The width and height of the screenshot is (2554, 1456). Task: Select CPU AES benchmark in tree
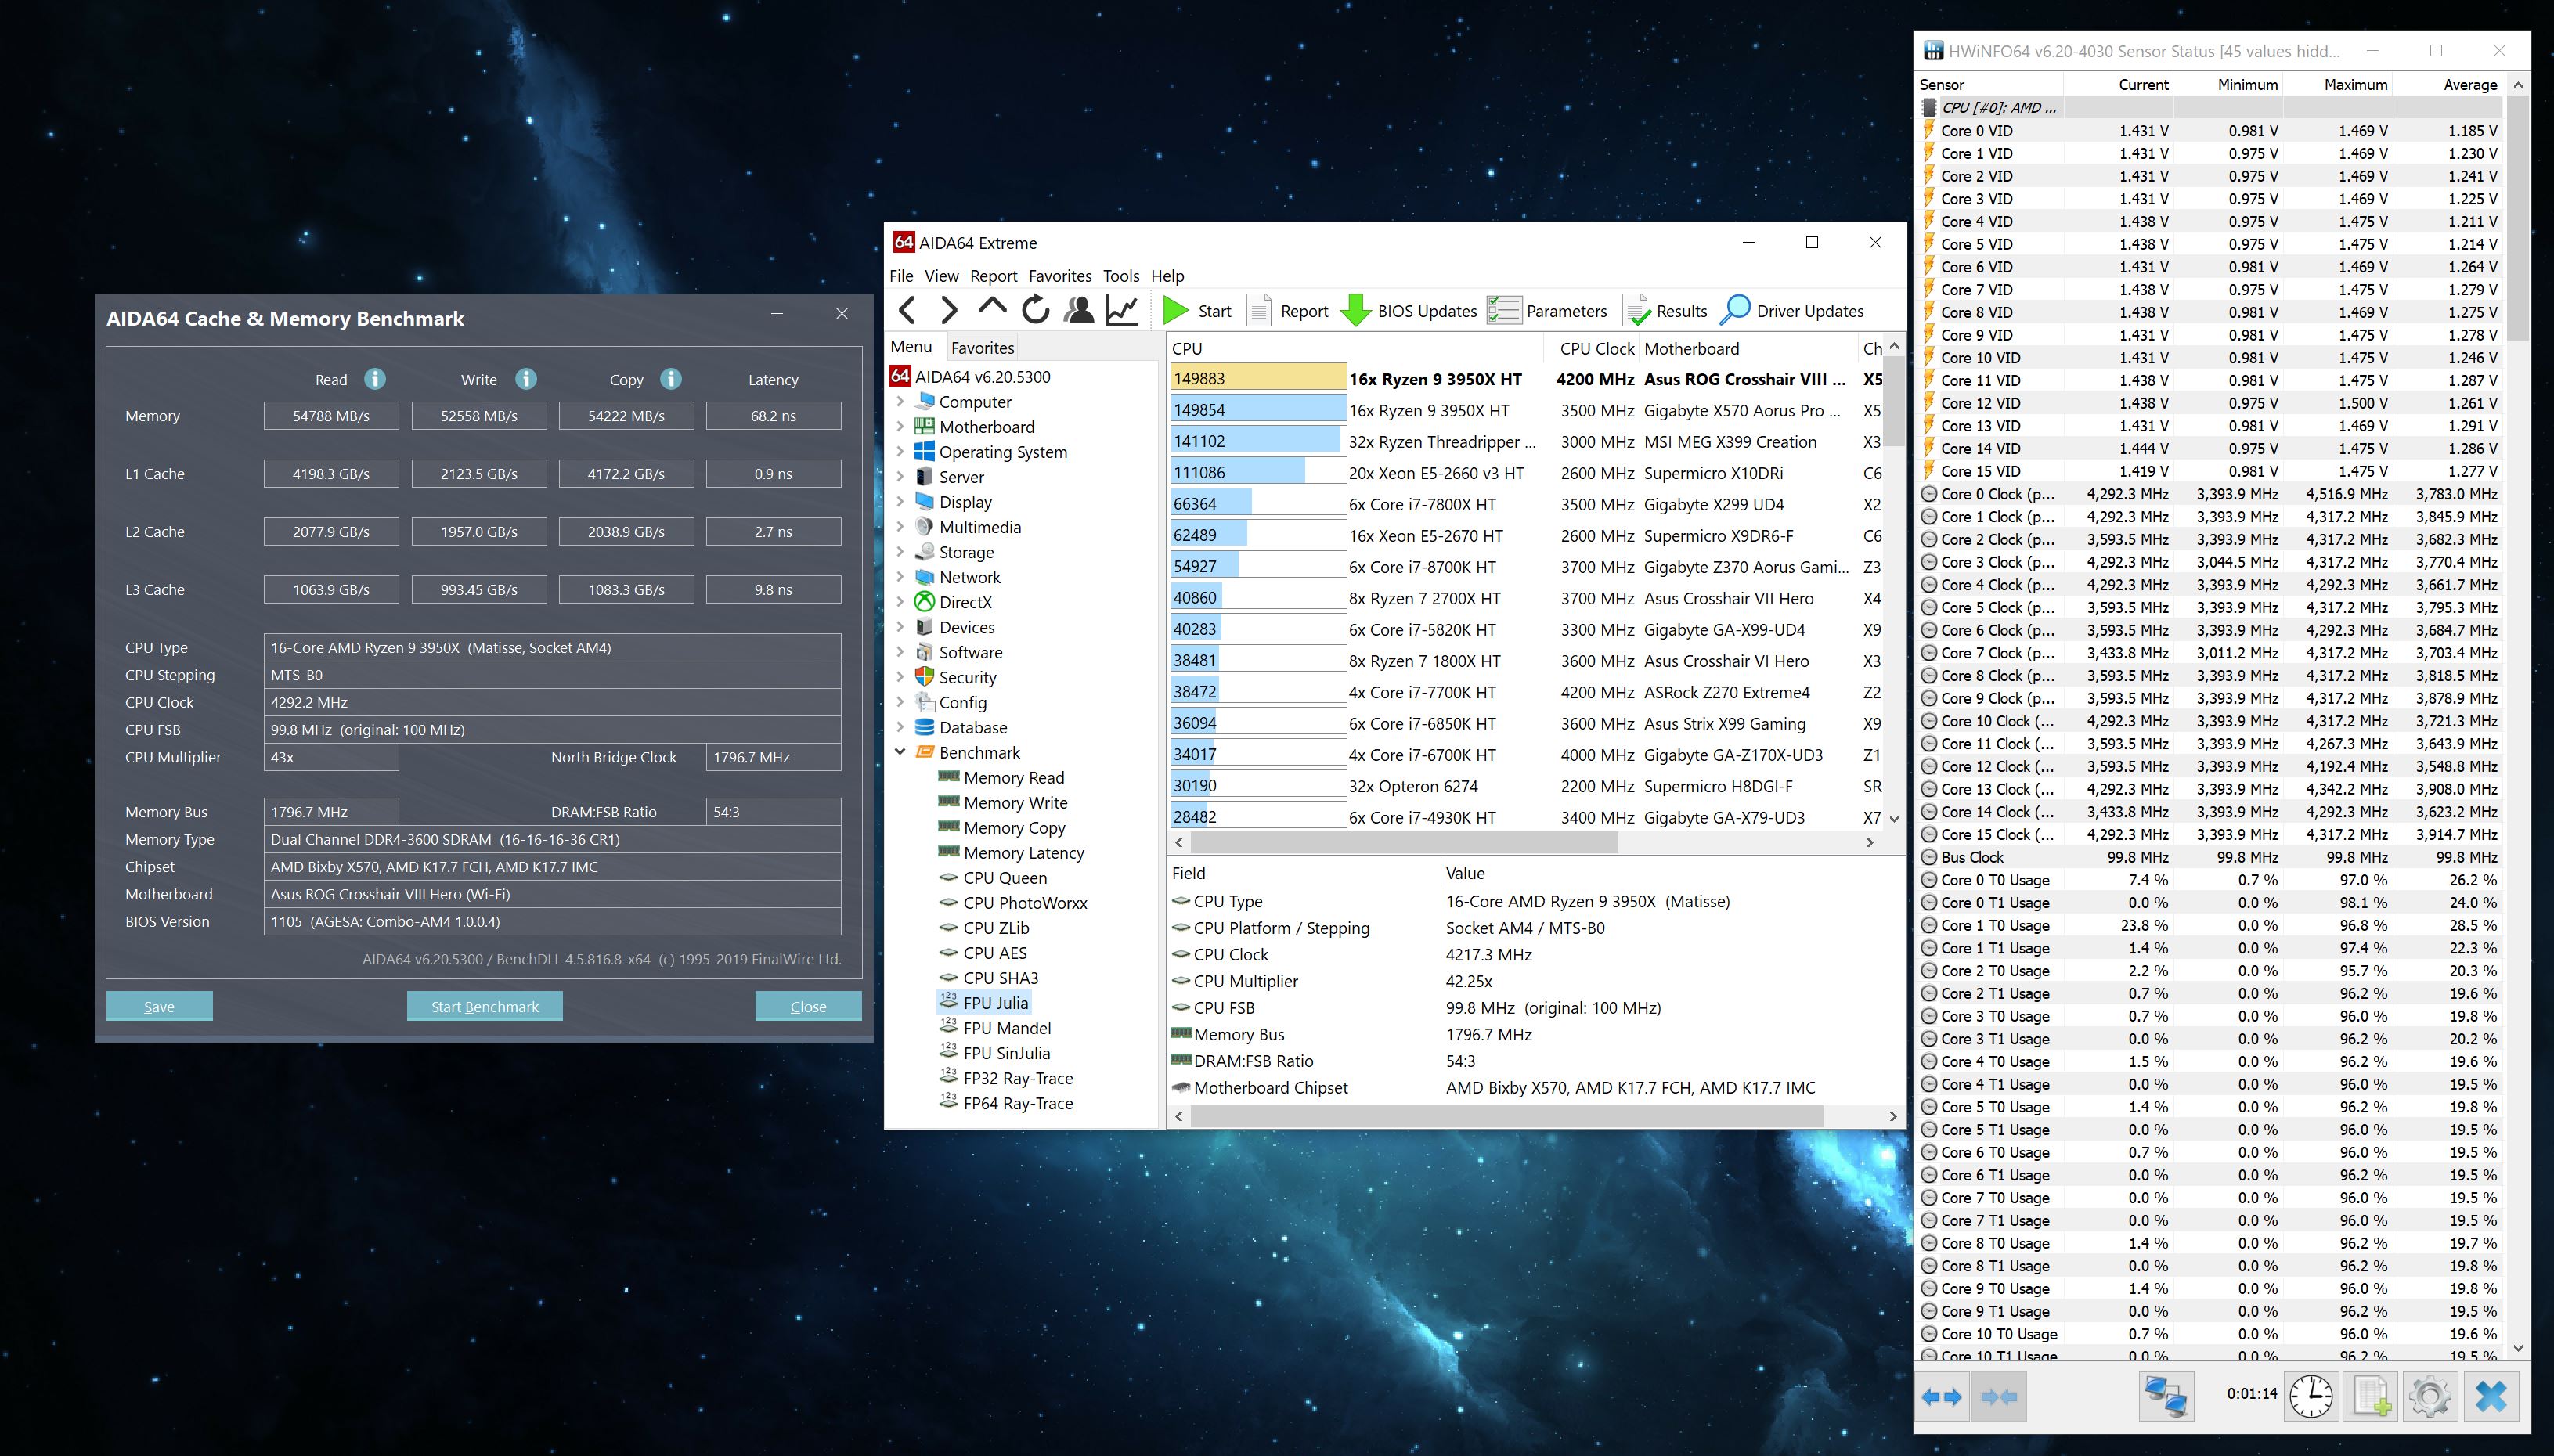[994, 953]
